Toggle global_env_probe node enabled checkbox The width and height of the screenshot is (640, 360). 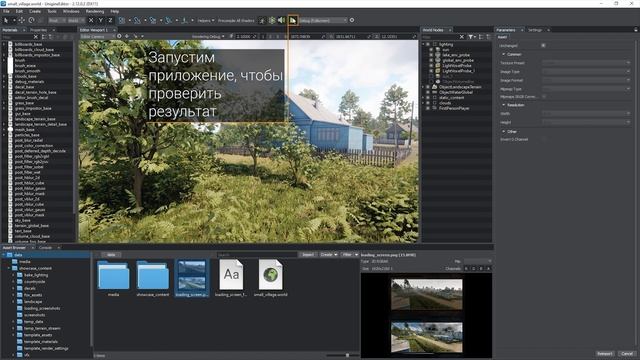click(431, 60)
